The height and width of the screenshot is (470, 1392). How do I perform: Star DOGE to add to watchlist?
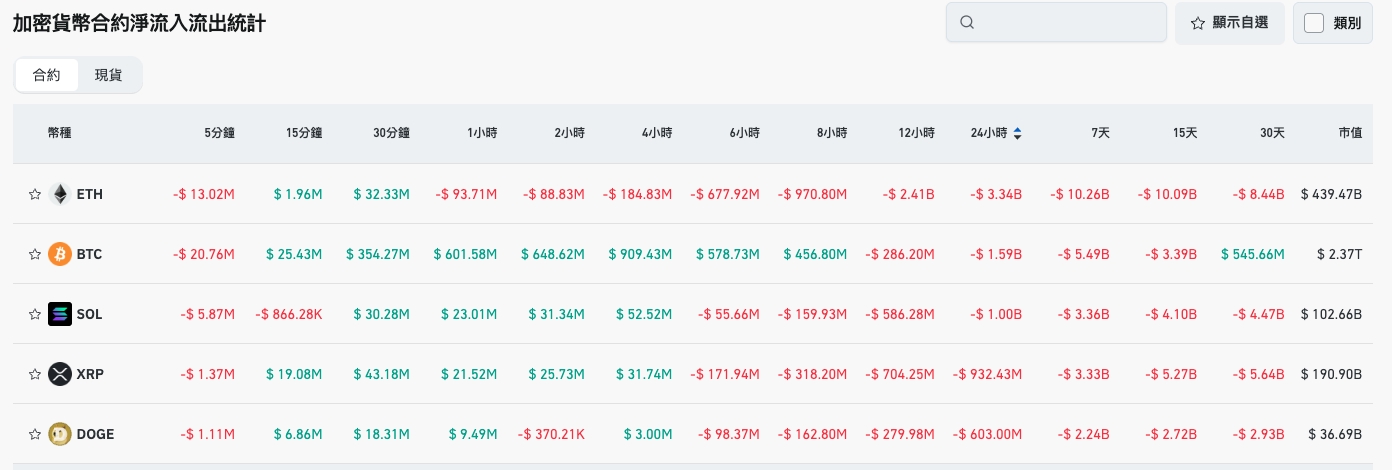(35, 434)
